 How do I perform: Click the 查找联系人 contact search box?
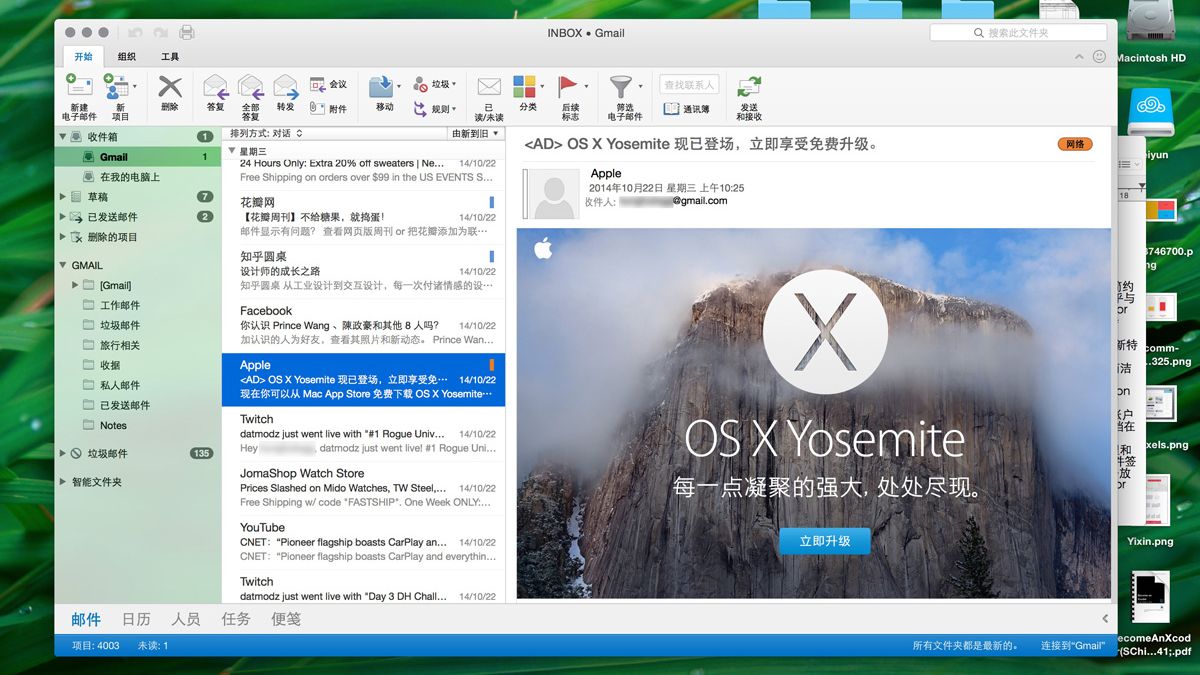coord(689,85)
